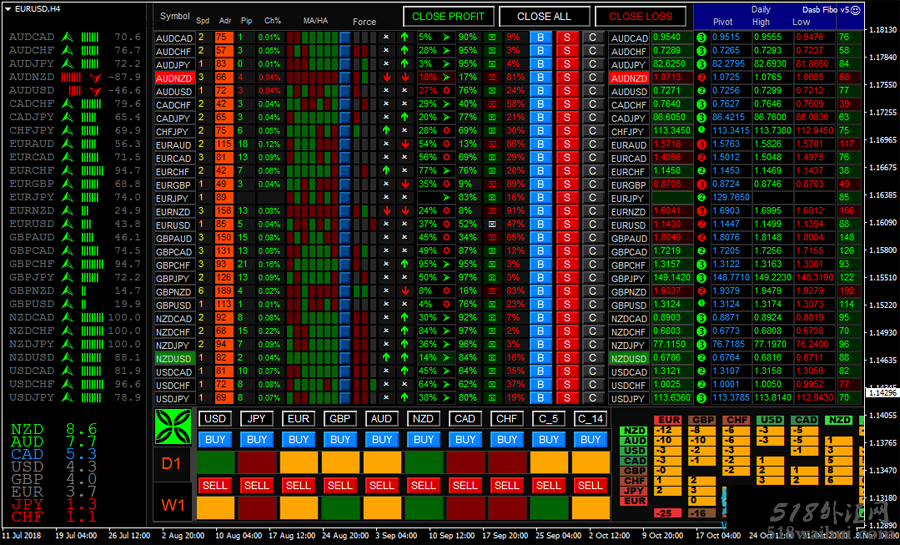Click the red down arrow beside AUDUSD in left list
The image size is (900, 545).
coord(95,91)
